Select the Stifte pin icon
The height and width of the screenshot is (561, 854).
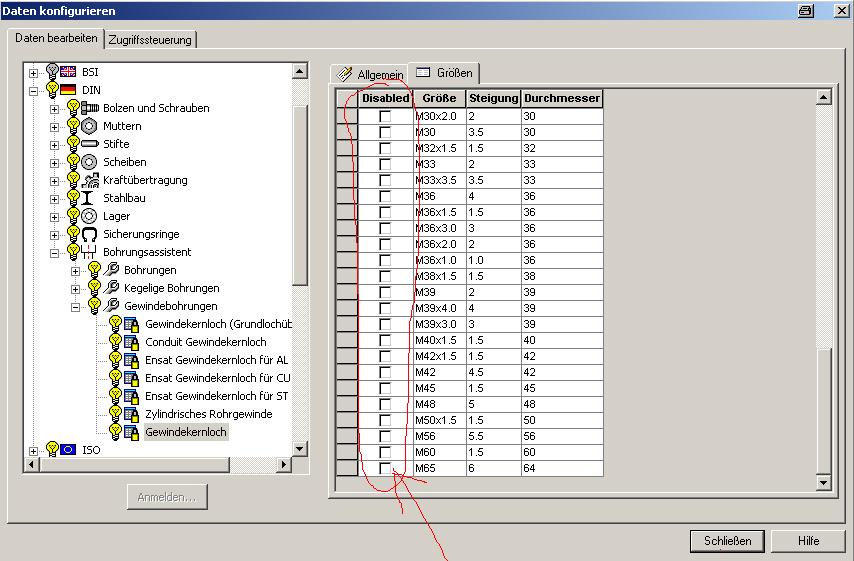[x=89, y=144]
